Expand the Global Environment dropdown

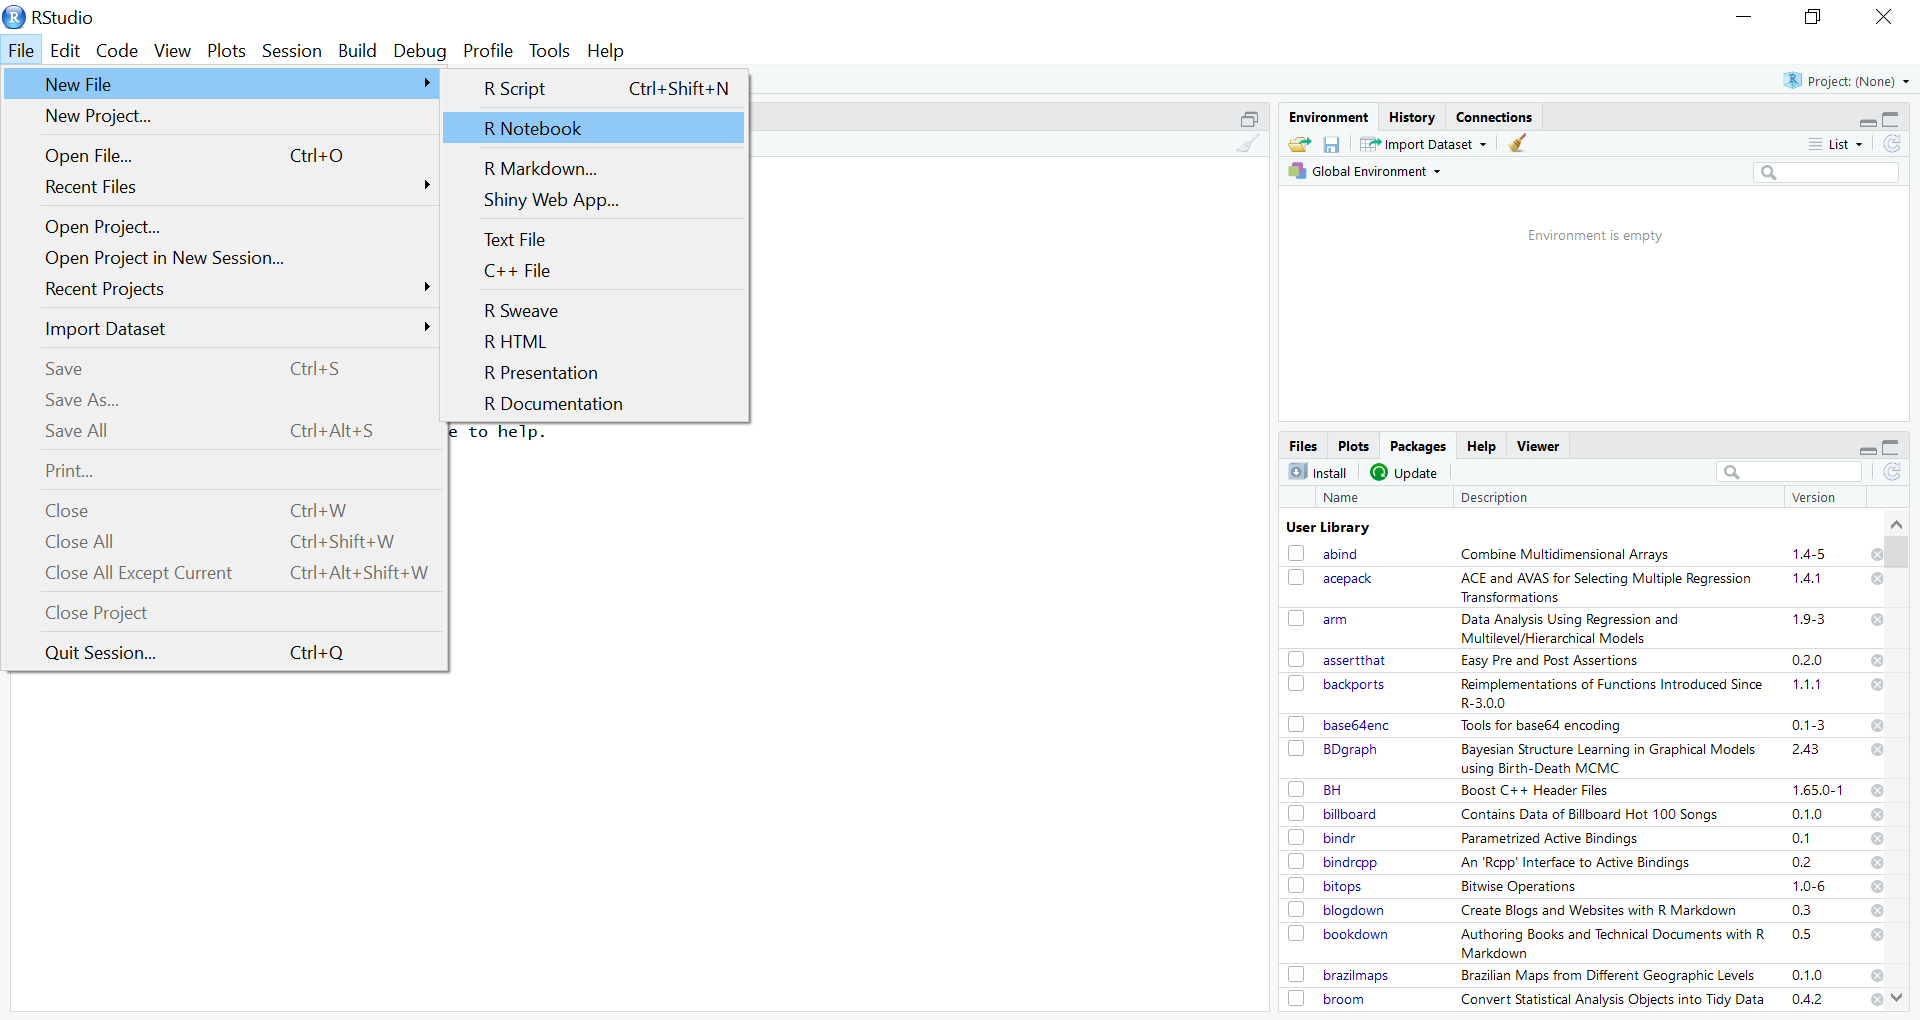point(1366,172)
